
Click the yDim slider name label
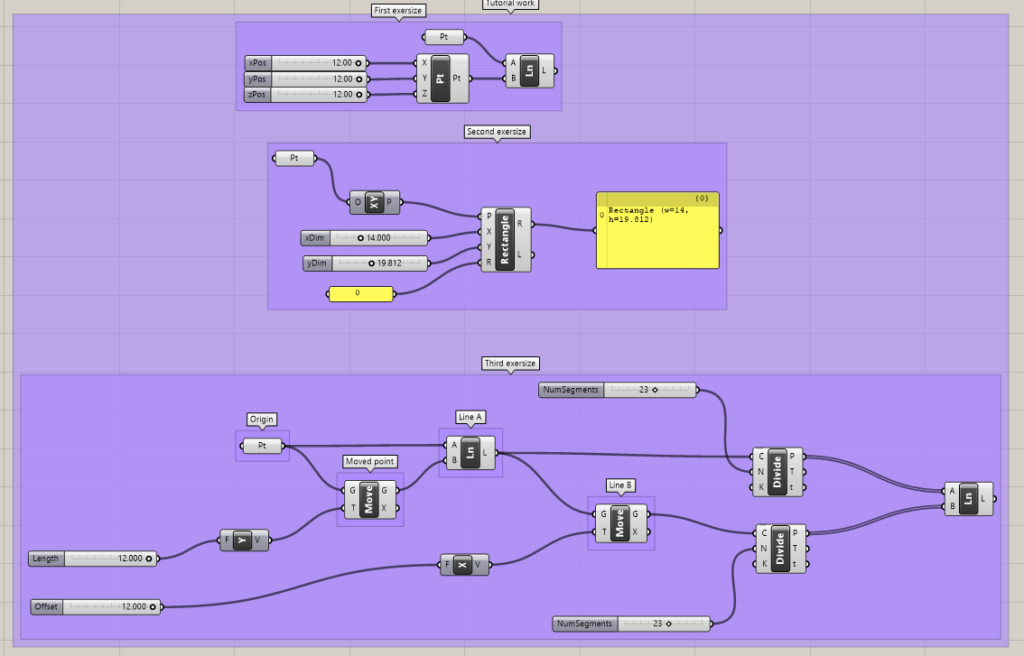tap(317, 263)
